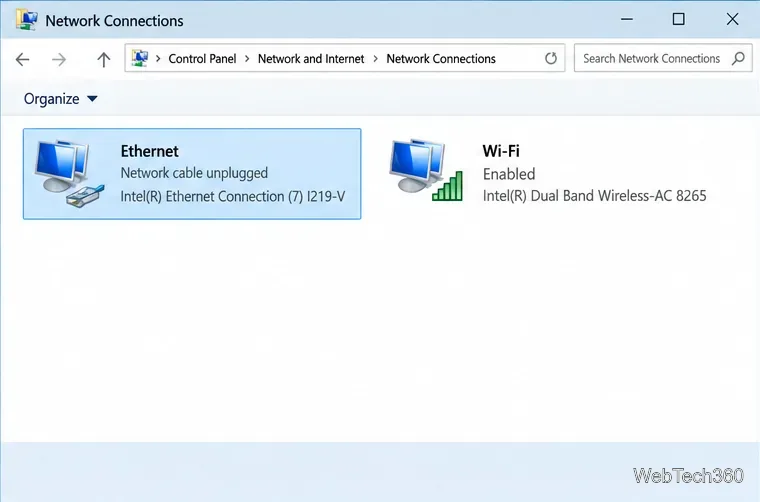Navigate to Control Panel breadcrumb

202,59
